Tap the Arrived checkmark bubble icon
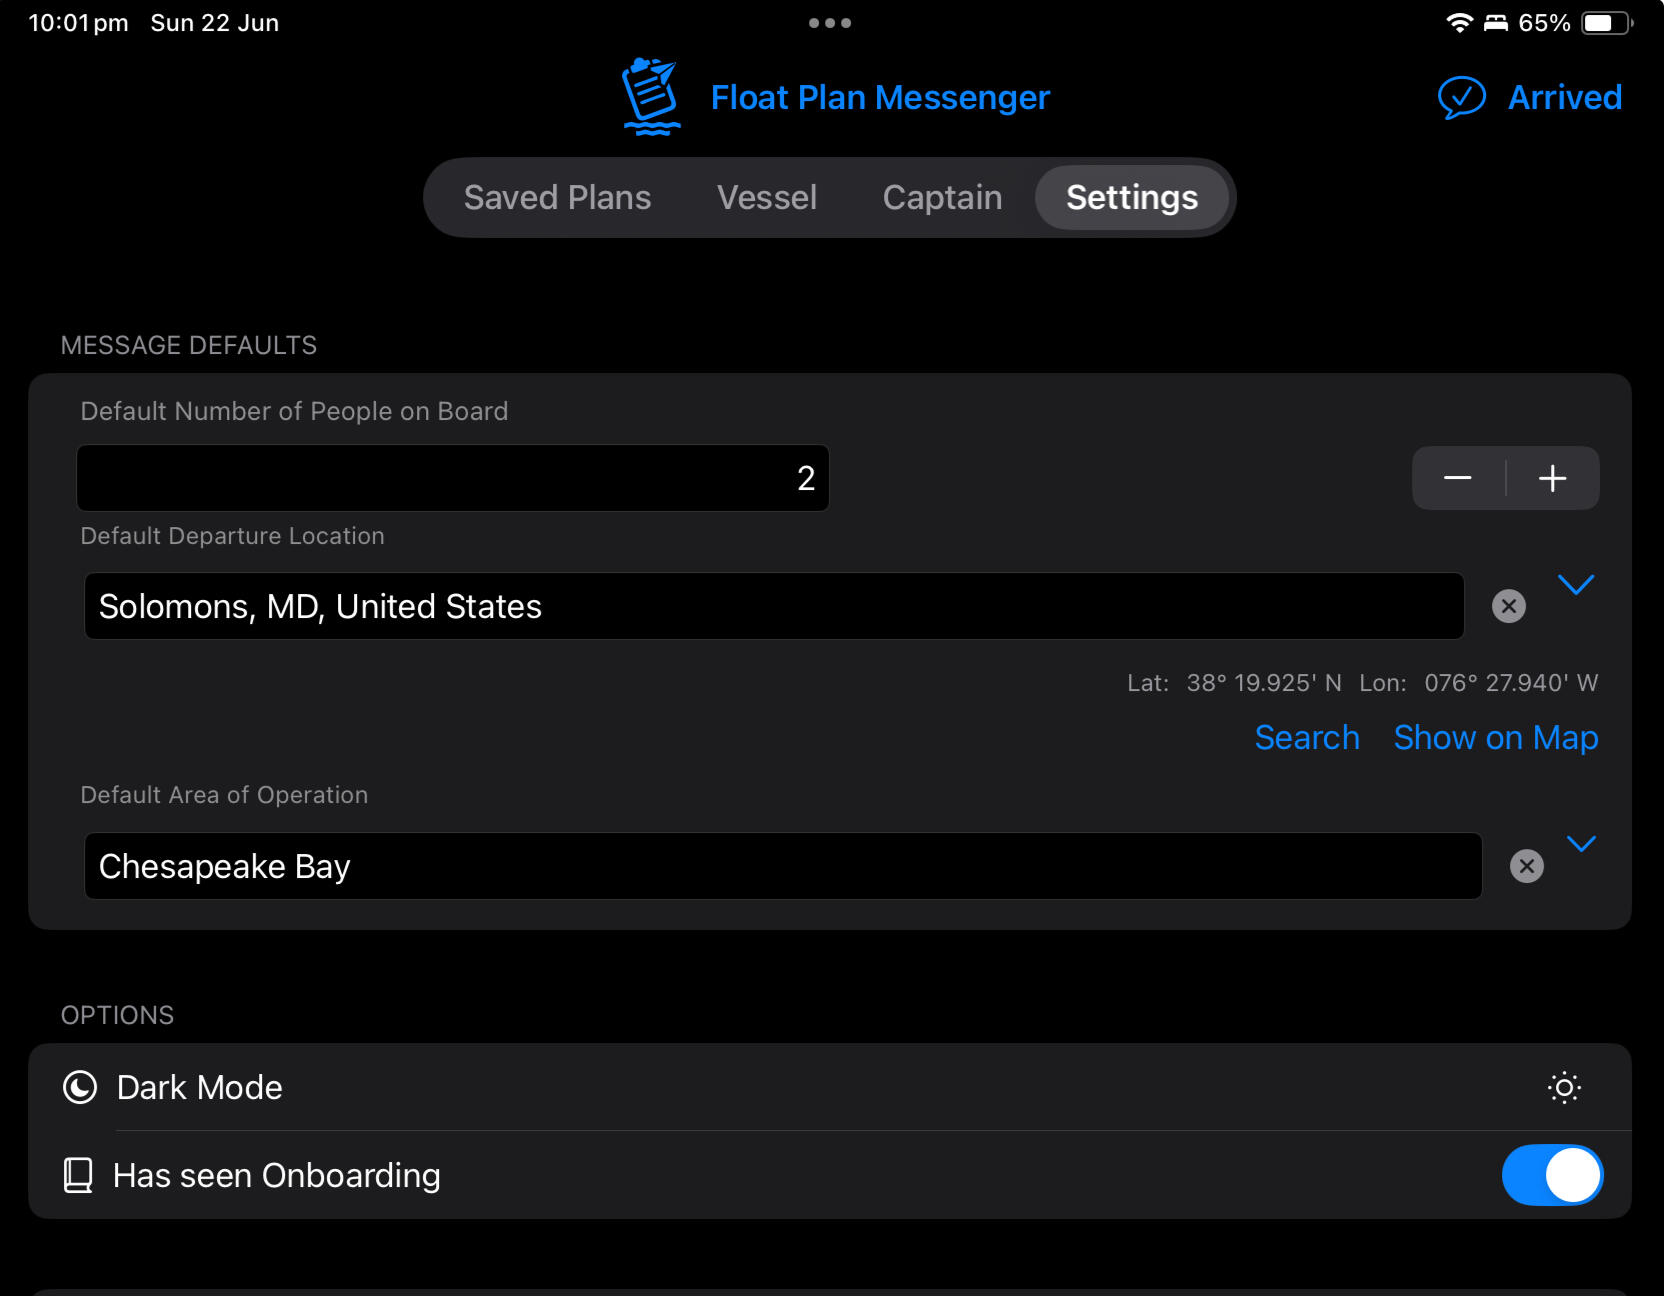This screenshot has height=1296, width=1664. click(1461, 98)
